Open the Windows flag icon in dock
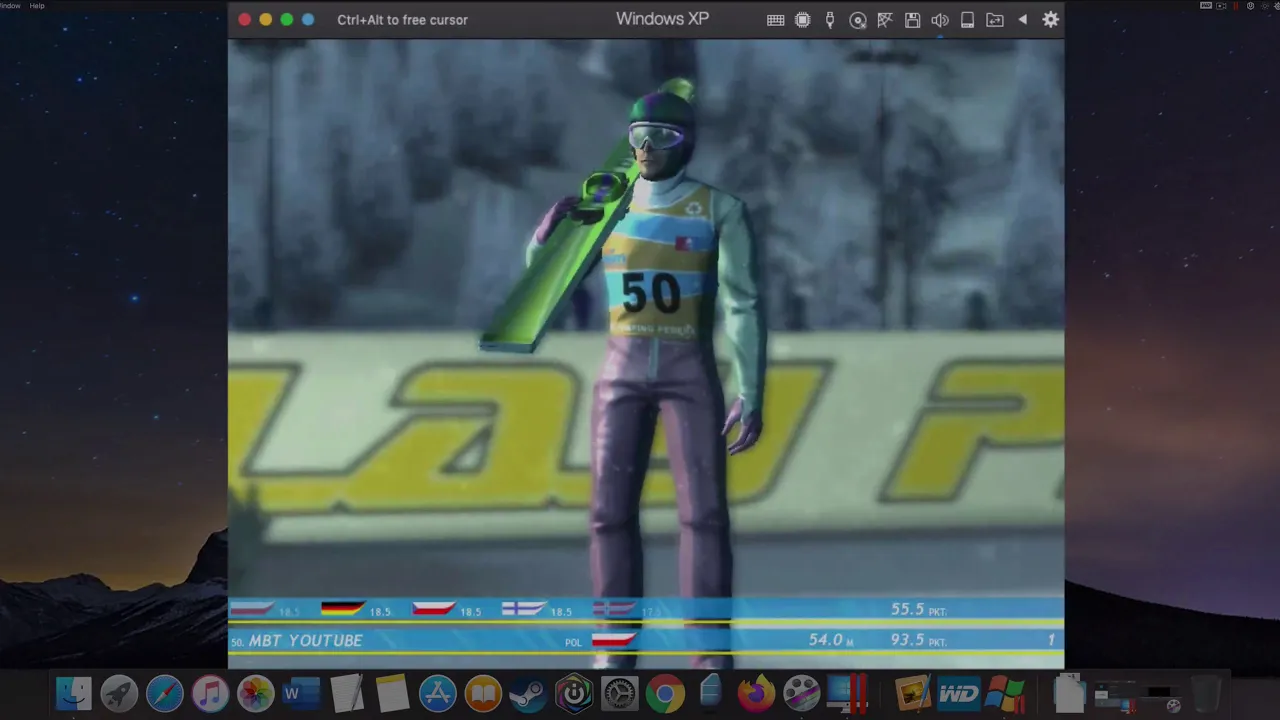 coord(1004,693)
